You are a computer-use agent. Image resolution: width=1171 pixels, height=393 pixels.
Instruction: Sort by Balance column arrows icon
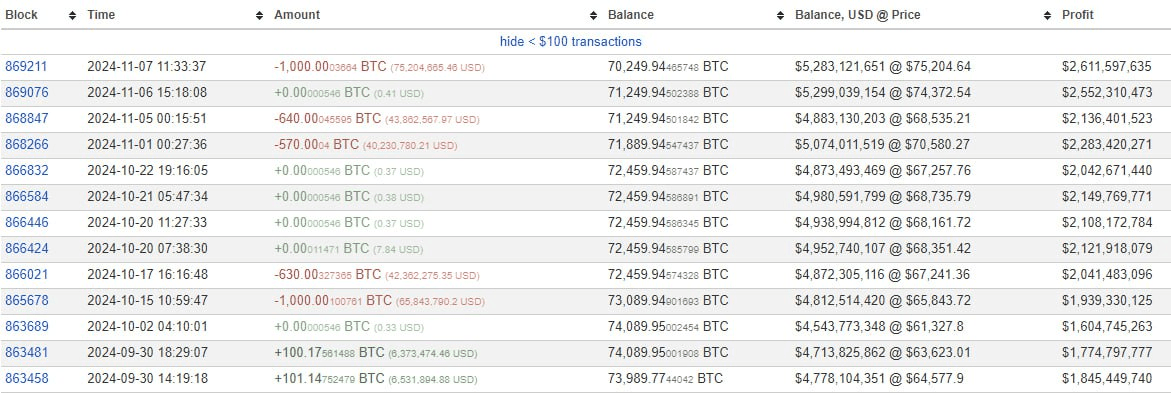coord(780,15)
